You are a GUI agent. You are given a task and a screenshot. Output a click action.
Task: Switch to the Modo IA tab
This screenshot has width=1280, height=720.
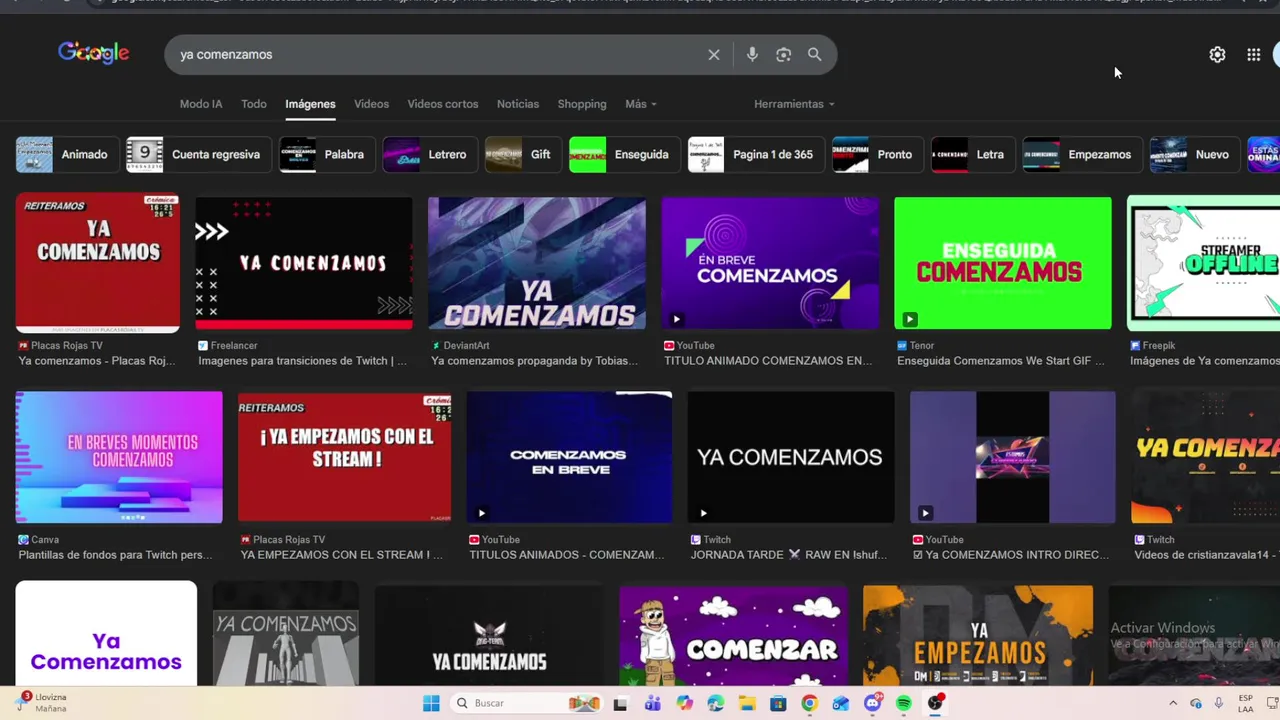tap(201, 104)
